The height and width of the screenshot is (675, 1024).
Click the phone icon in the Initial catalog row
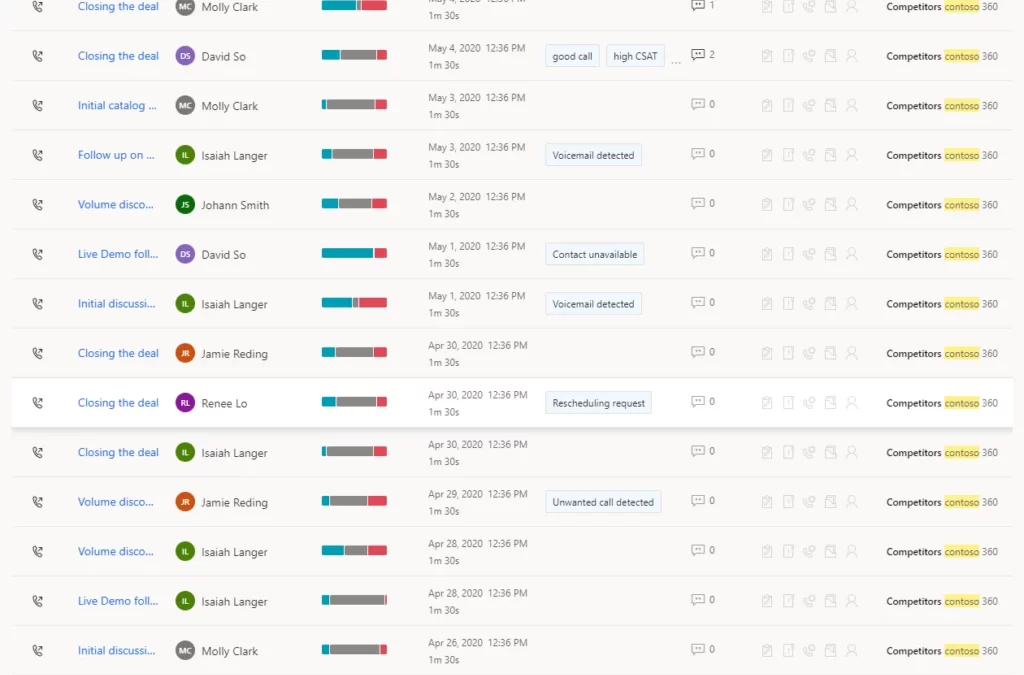click(38, 105)
